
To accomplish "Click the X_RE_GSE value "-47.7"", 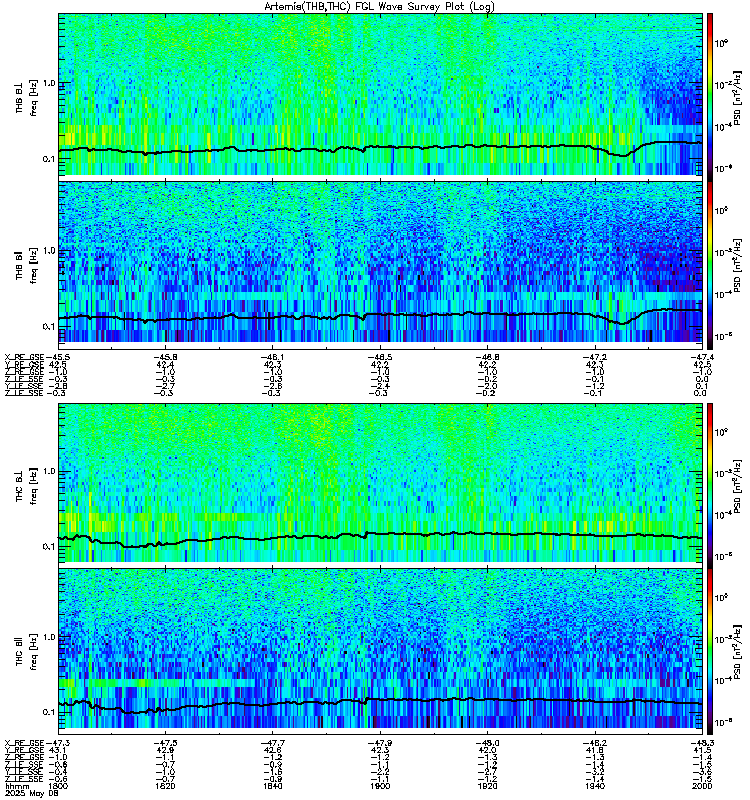I will coord(273,743).
